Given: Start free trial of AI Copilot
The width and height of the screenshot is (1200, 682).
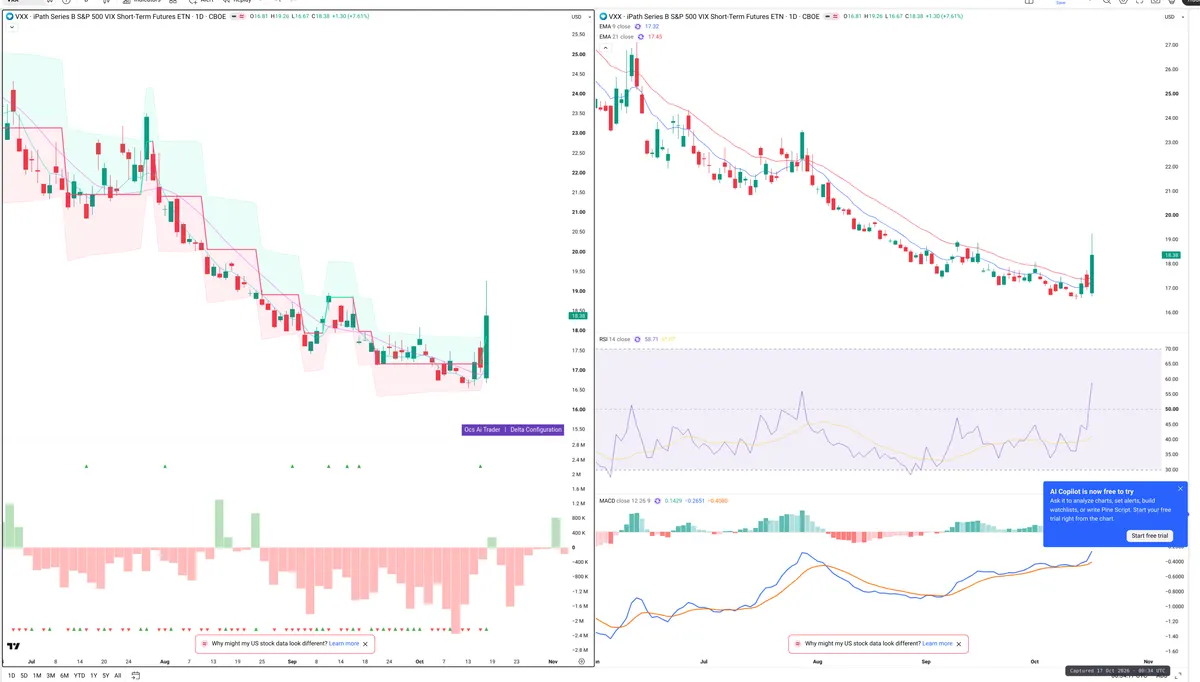Looking at the screenshot, I should [1150, 536].
